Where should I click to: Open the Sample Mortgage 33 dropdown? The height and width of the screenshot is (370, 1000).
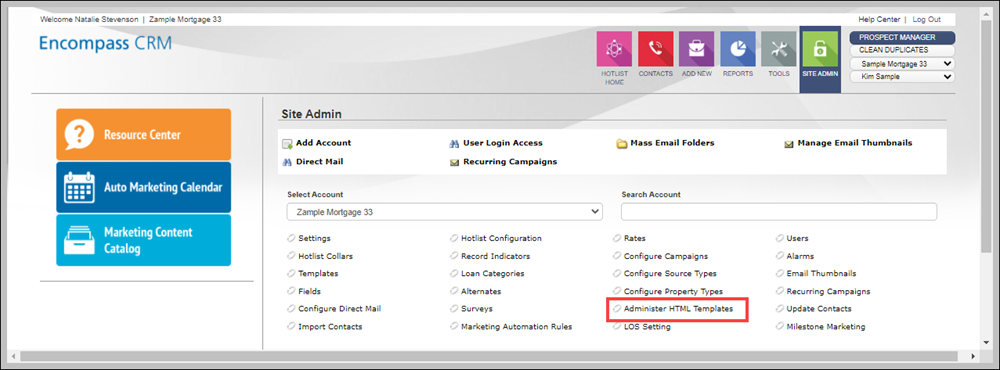[902, 64]
